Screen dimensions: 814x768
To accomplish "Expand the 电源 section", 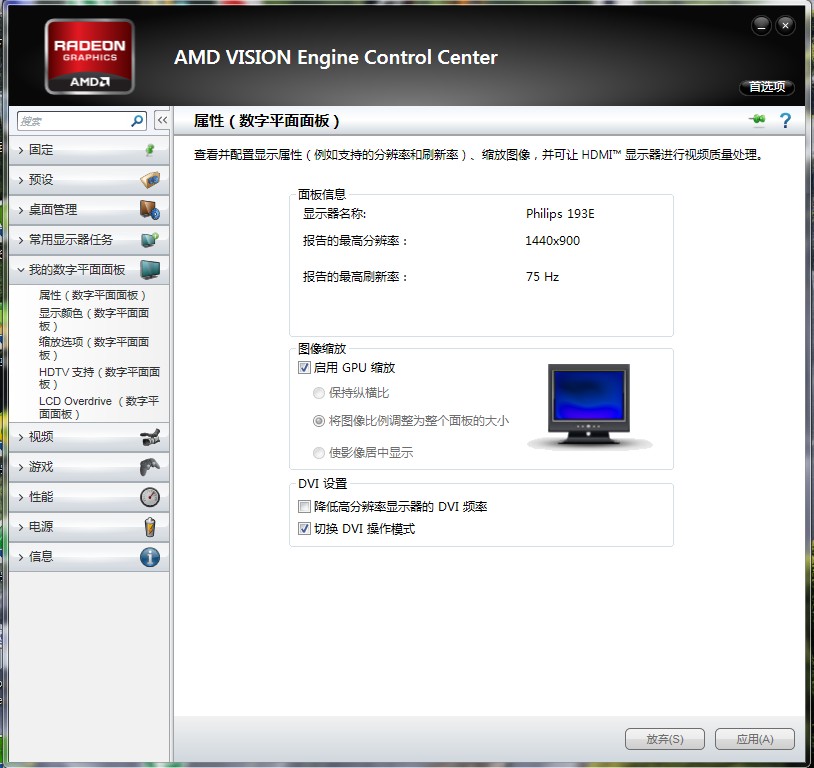I will [x=89, y=527].
